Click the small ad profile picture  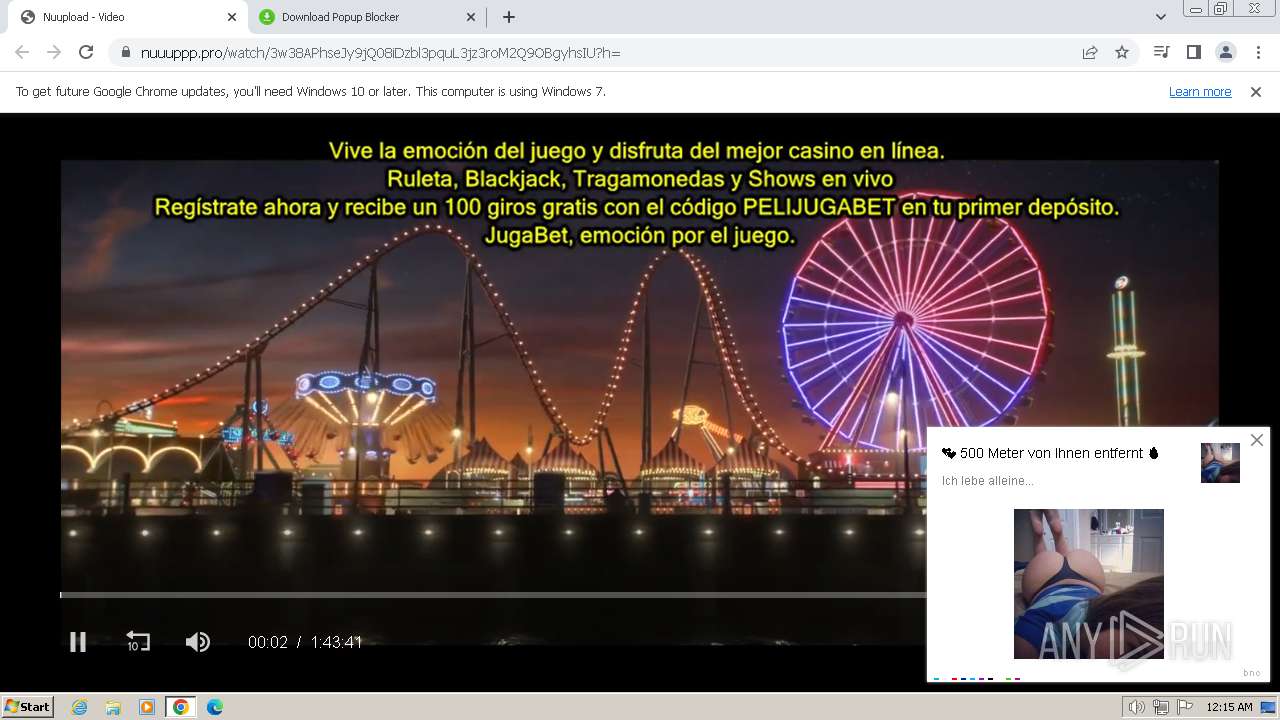pos(1220,463)
